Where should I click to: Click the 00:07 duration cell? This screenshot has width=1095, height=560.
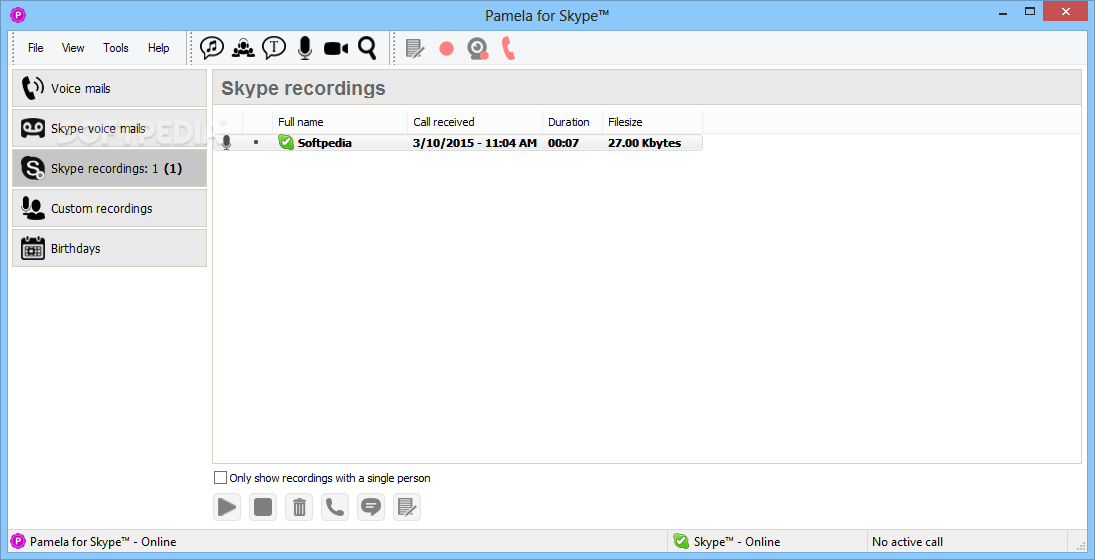[563, 143]
